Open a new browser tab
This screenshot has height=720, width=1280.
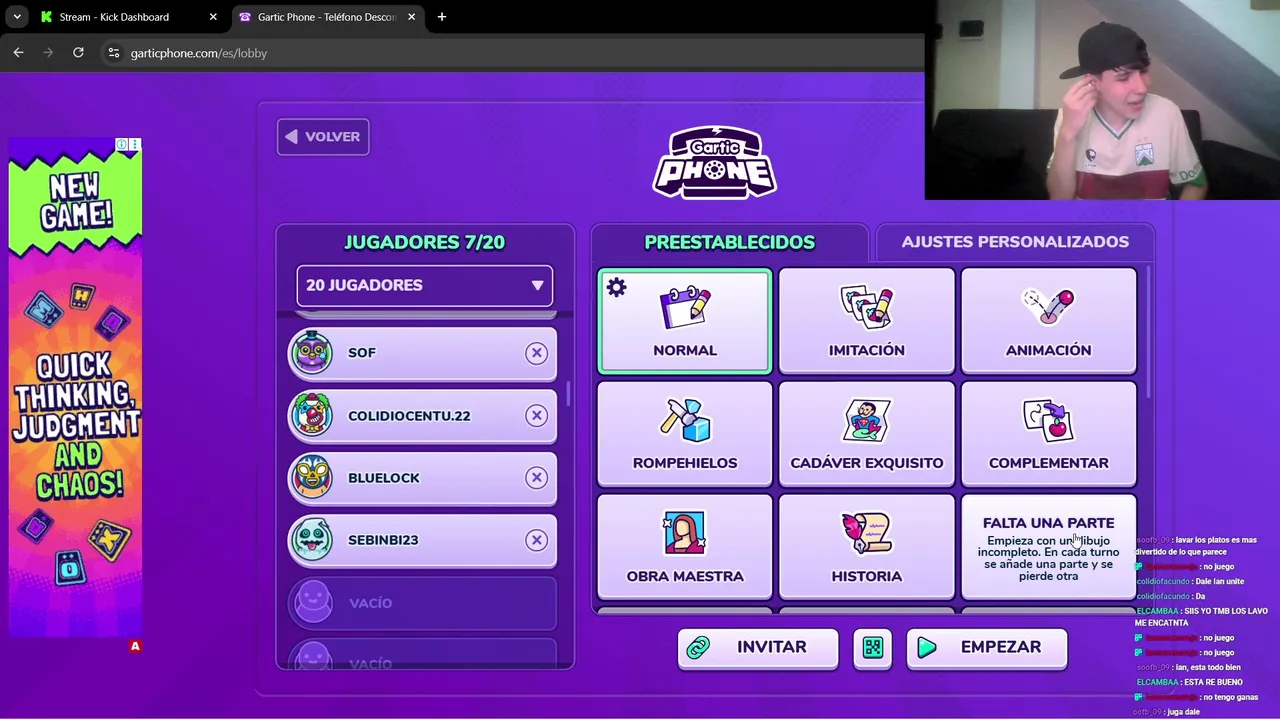(442, 17)
